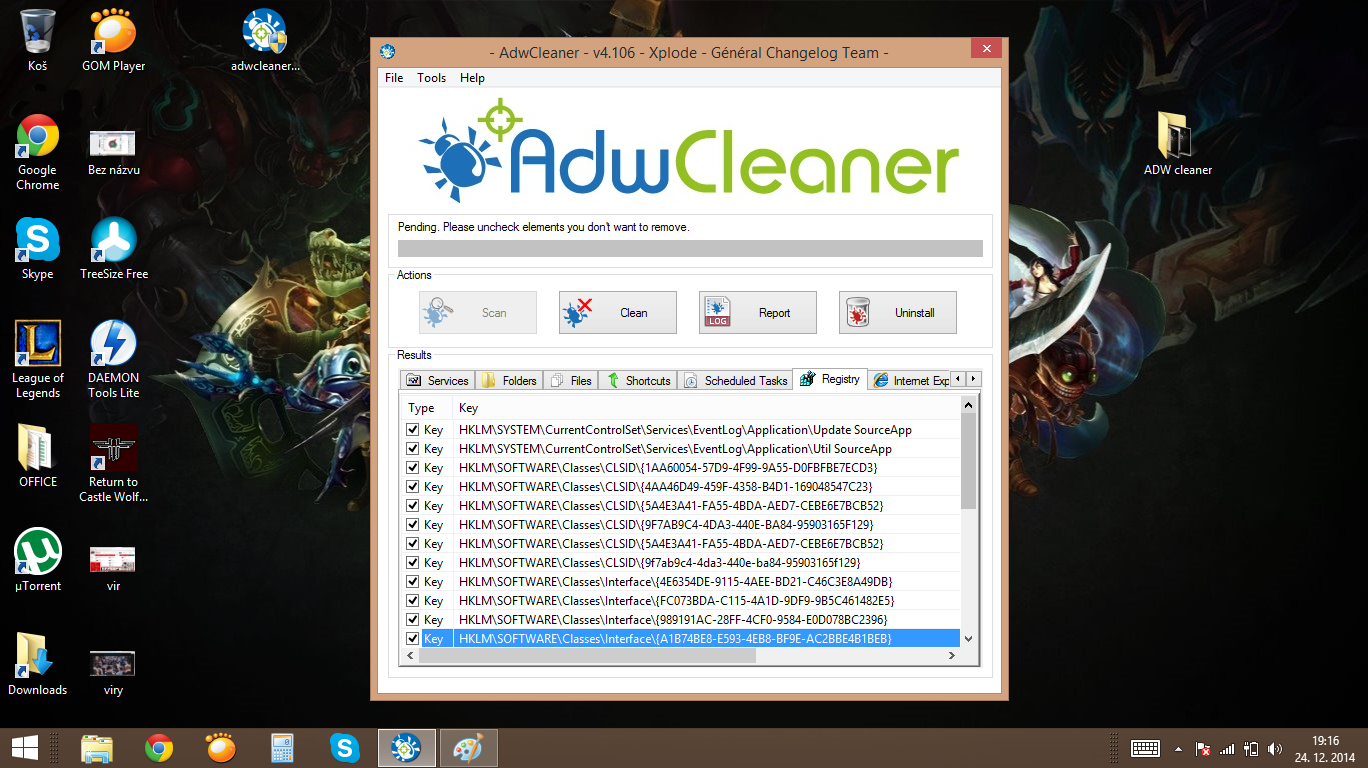Open the Help menu
Image resolution: width=1368 pixels, height=768 pixels.
472,78
